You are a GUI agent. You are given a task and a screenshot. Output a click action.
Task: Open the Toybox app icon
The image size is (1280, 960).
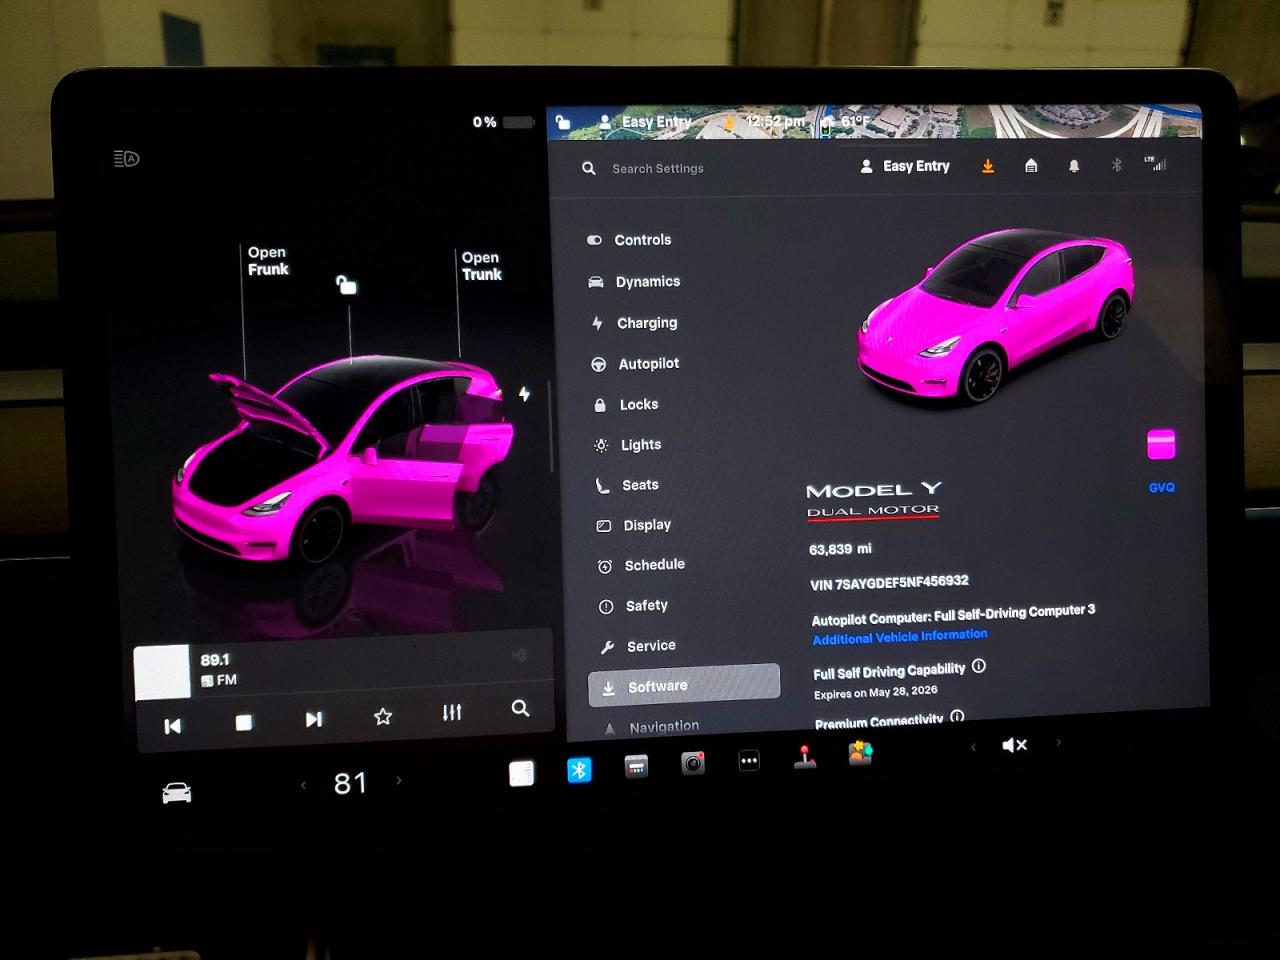click(860, 753)
